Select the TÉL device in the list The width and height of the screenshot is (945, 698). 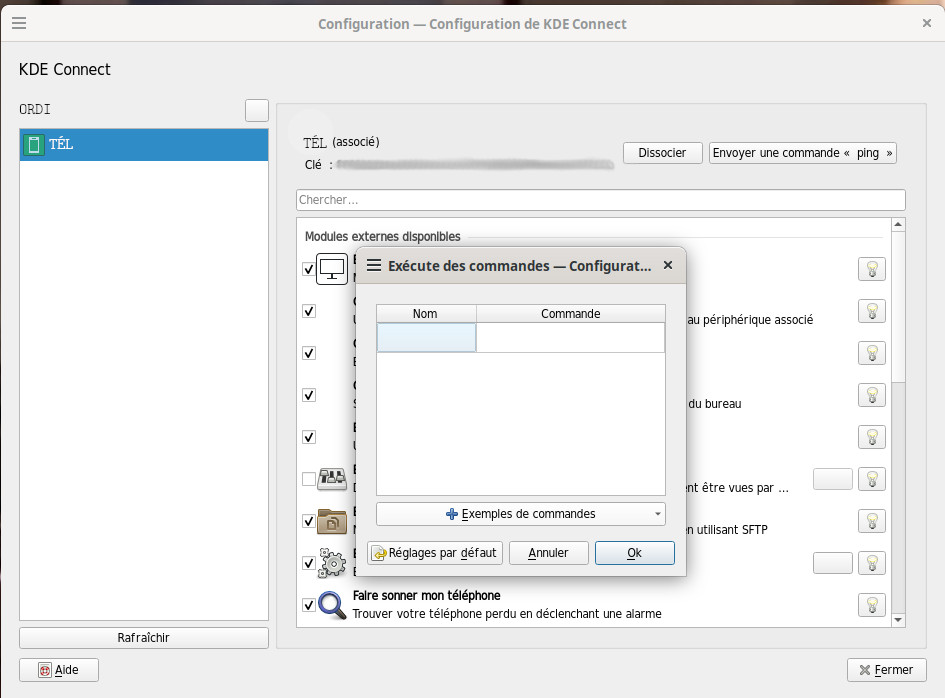tap(144, 145)
